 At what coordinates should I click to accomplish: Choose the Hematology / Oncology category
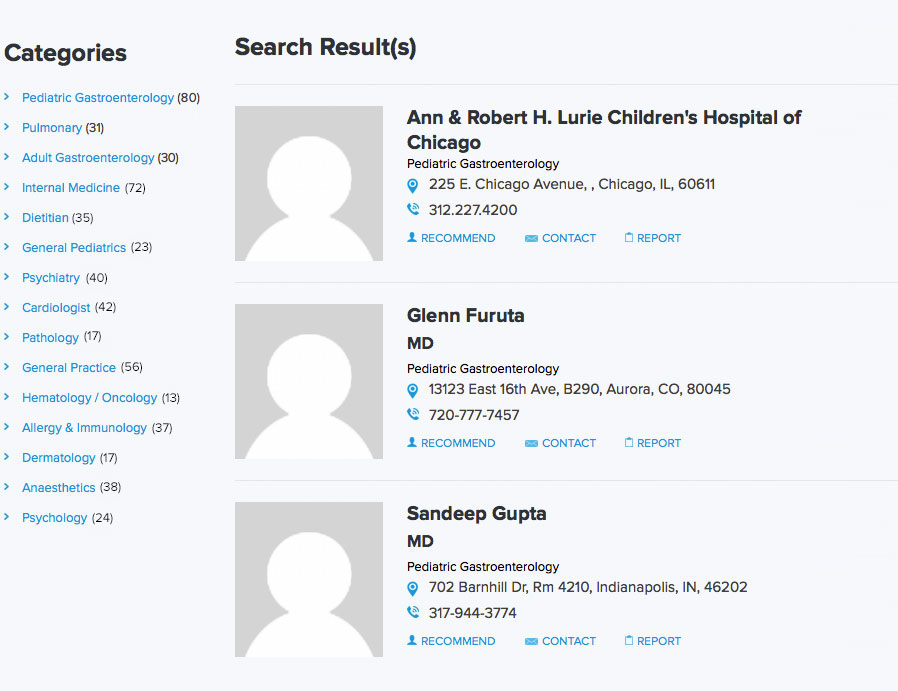click(89, 398)
